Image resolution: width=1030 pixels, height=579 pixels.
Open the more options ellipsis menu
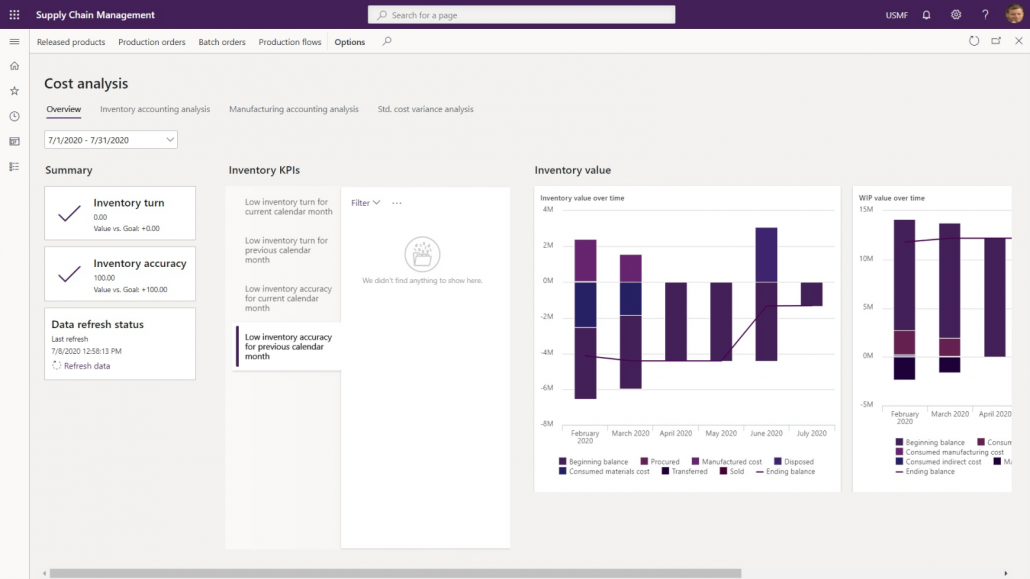397,203
